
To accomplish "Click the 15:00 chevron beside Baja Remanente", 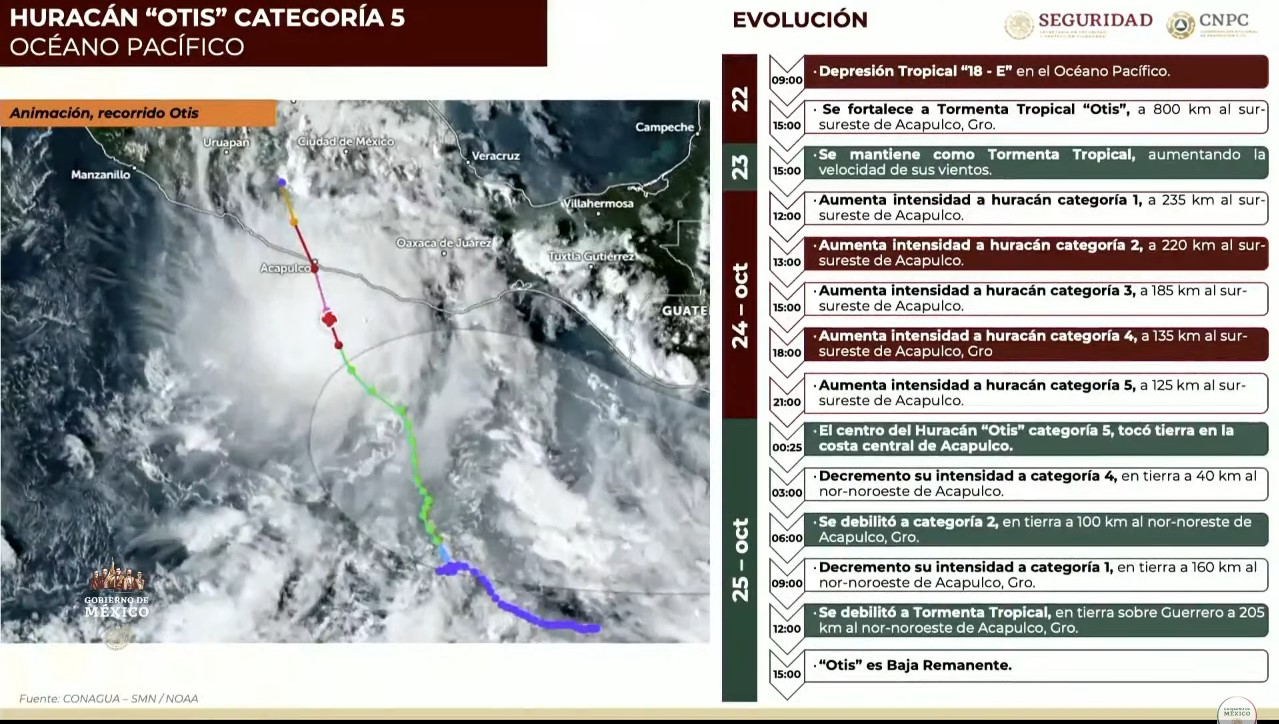I will click(786, 673).
